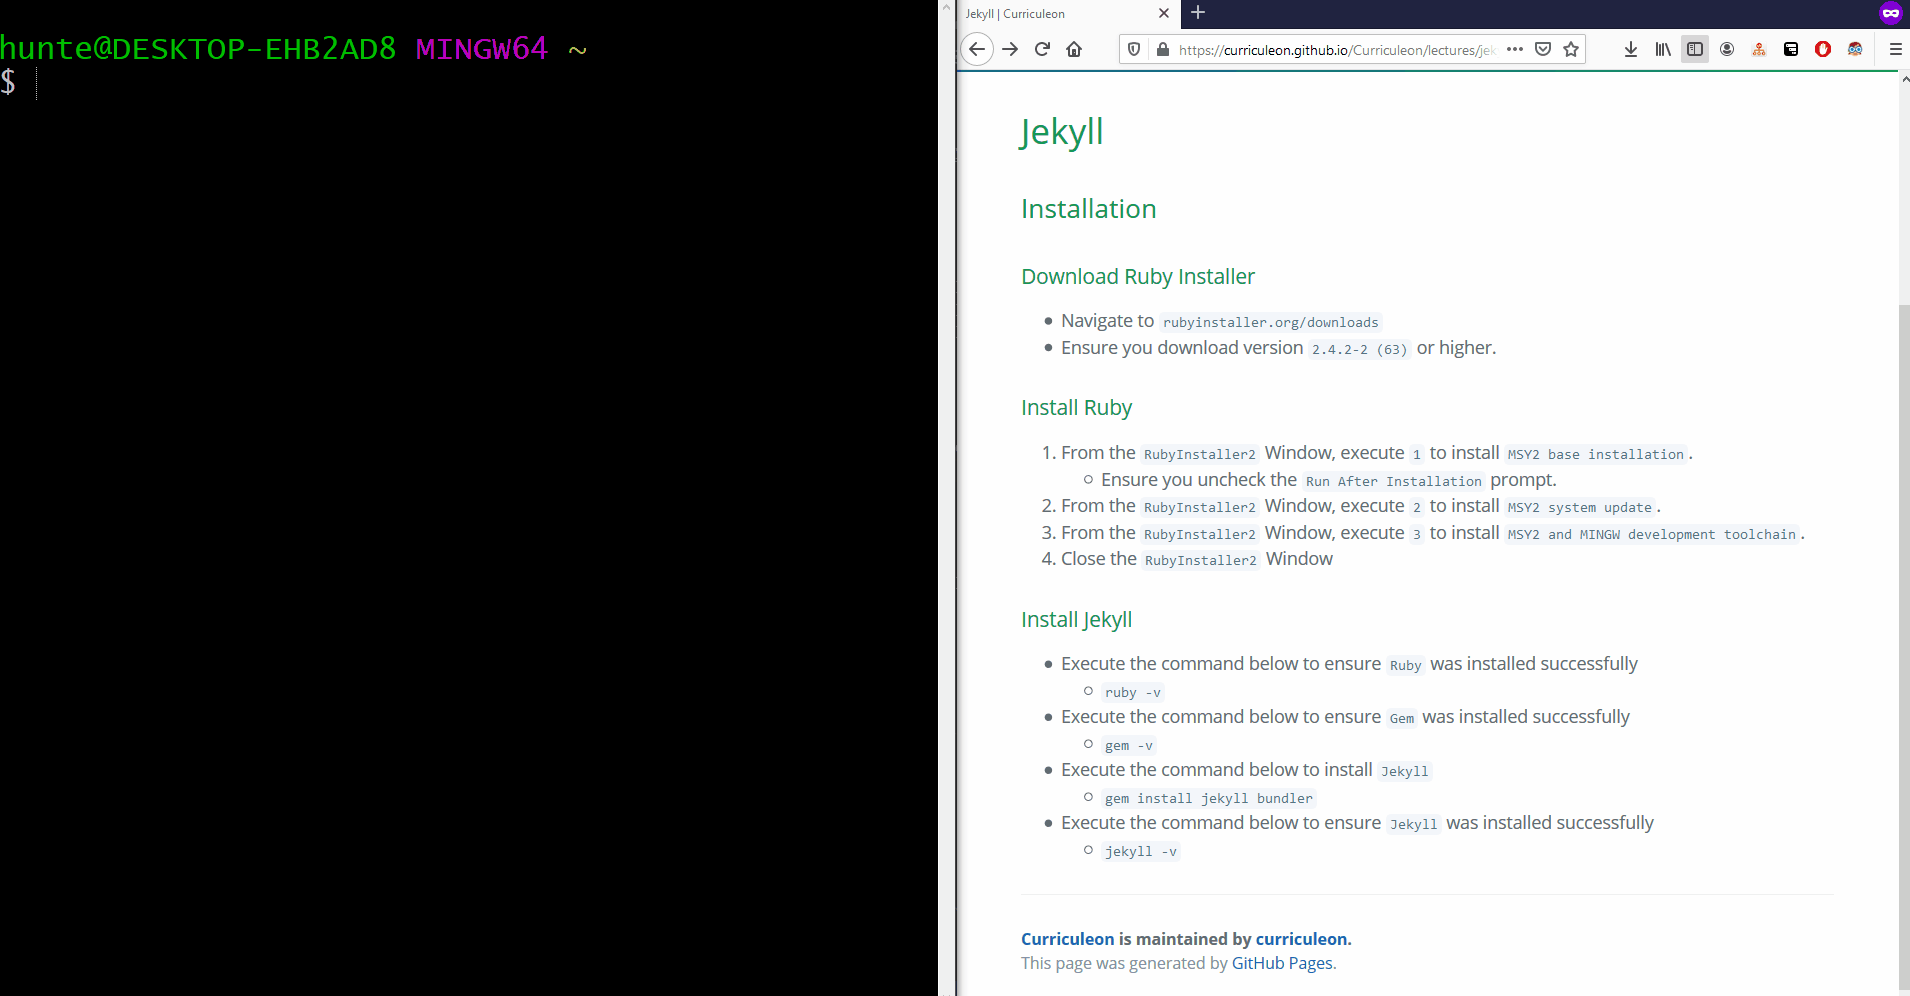Open the page actions (…) menu
Image resolution: width=1910 pixels, height=996 pixels.
click(1515, 49)
